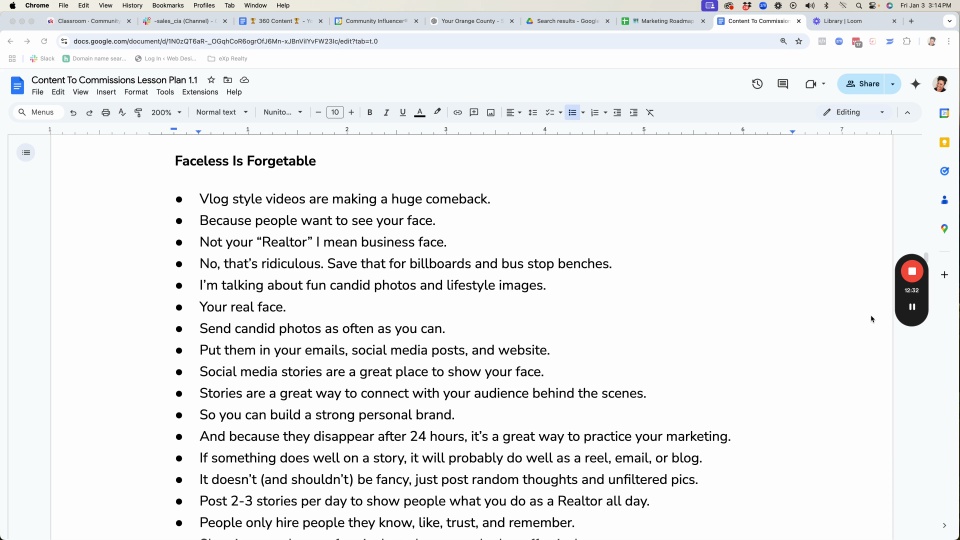This screenshot has width=960, height=540.
Task: Open the Tools menu in Docs
Action: click(165, 92)
